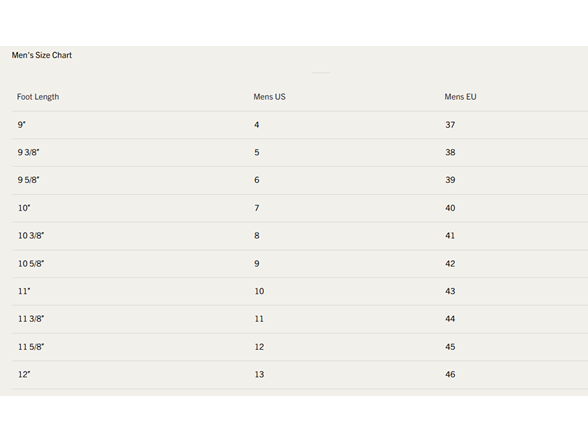The width and height of the screenshot is (588, 441).
Task: Select EU size 37 cell
Action: click(450, 125)
